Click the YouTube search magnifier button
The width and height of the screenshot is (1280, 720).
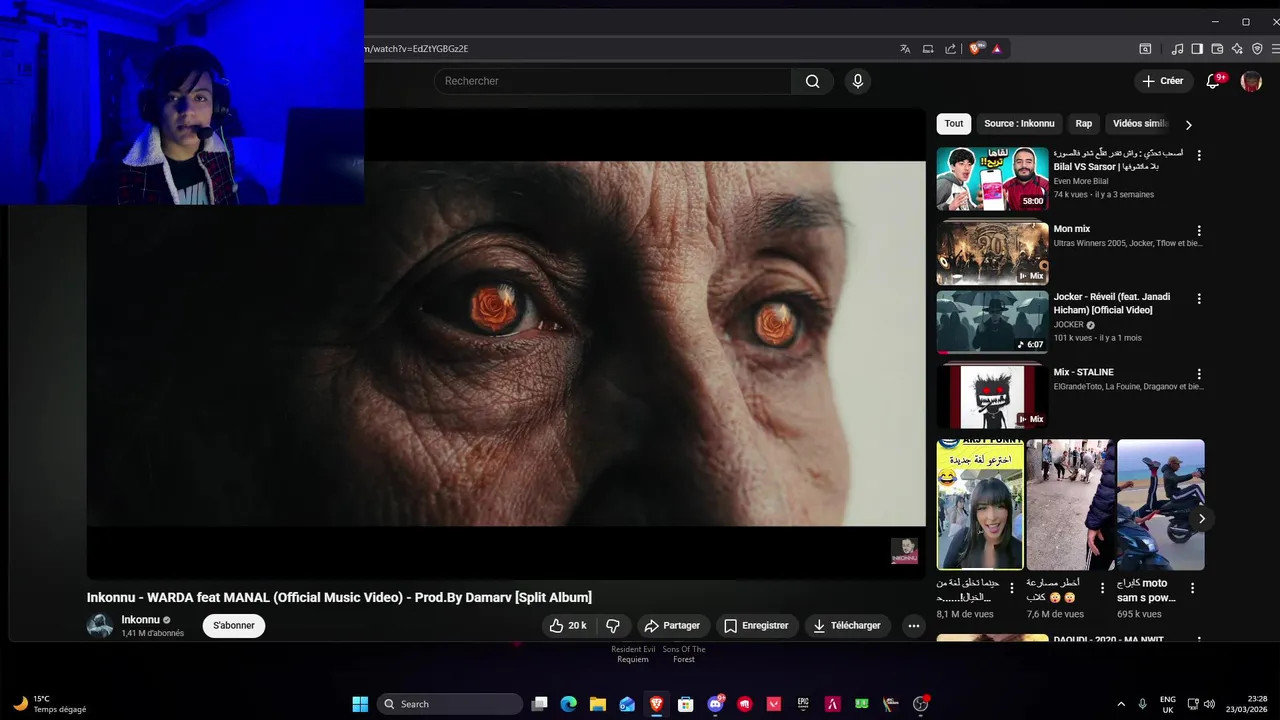pyautogui.click(x=812, y=81)
